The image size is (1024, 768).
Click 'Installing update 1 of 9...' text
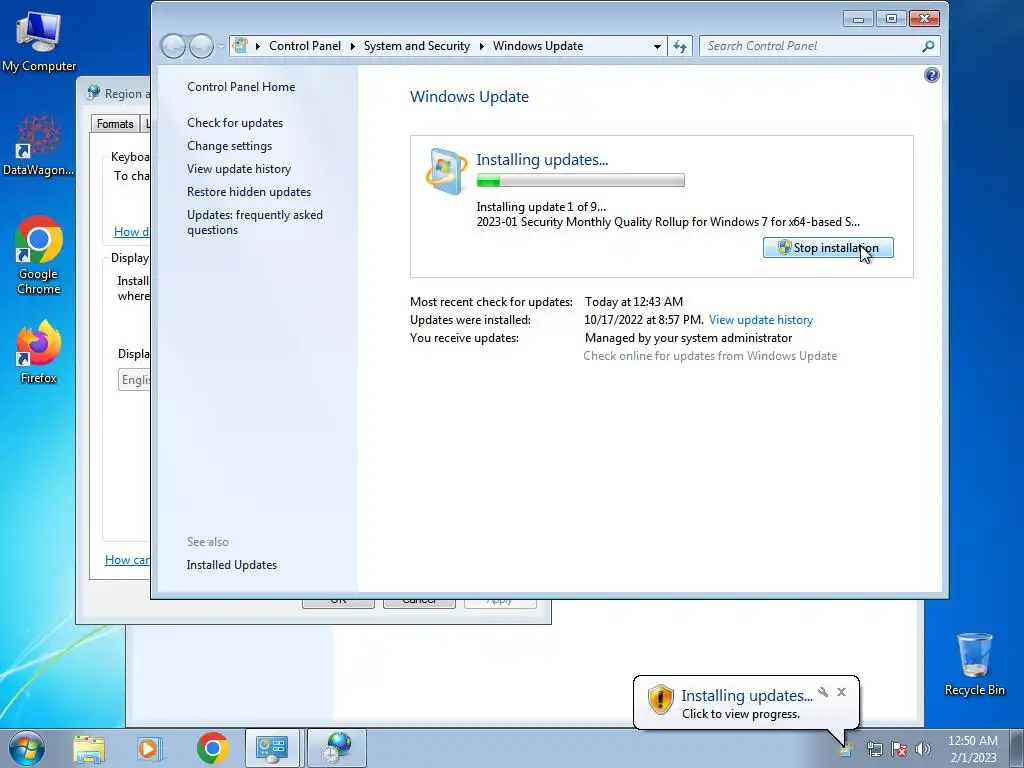(541, 207)
